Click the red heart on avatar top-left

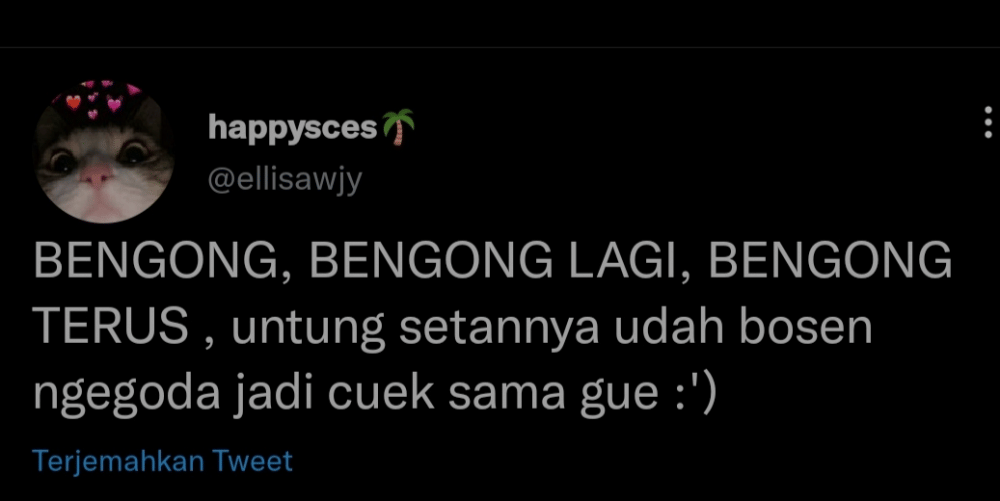coord(74,101)
